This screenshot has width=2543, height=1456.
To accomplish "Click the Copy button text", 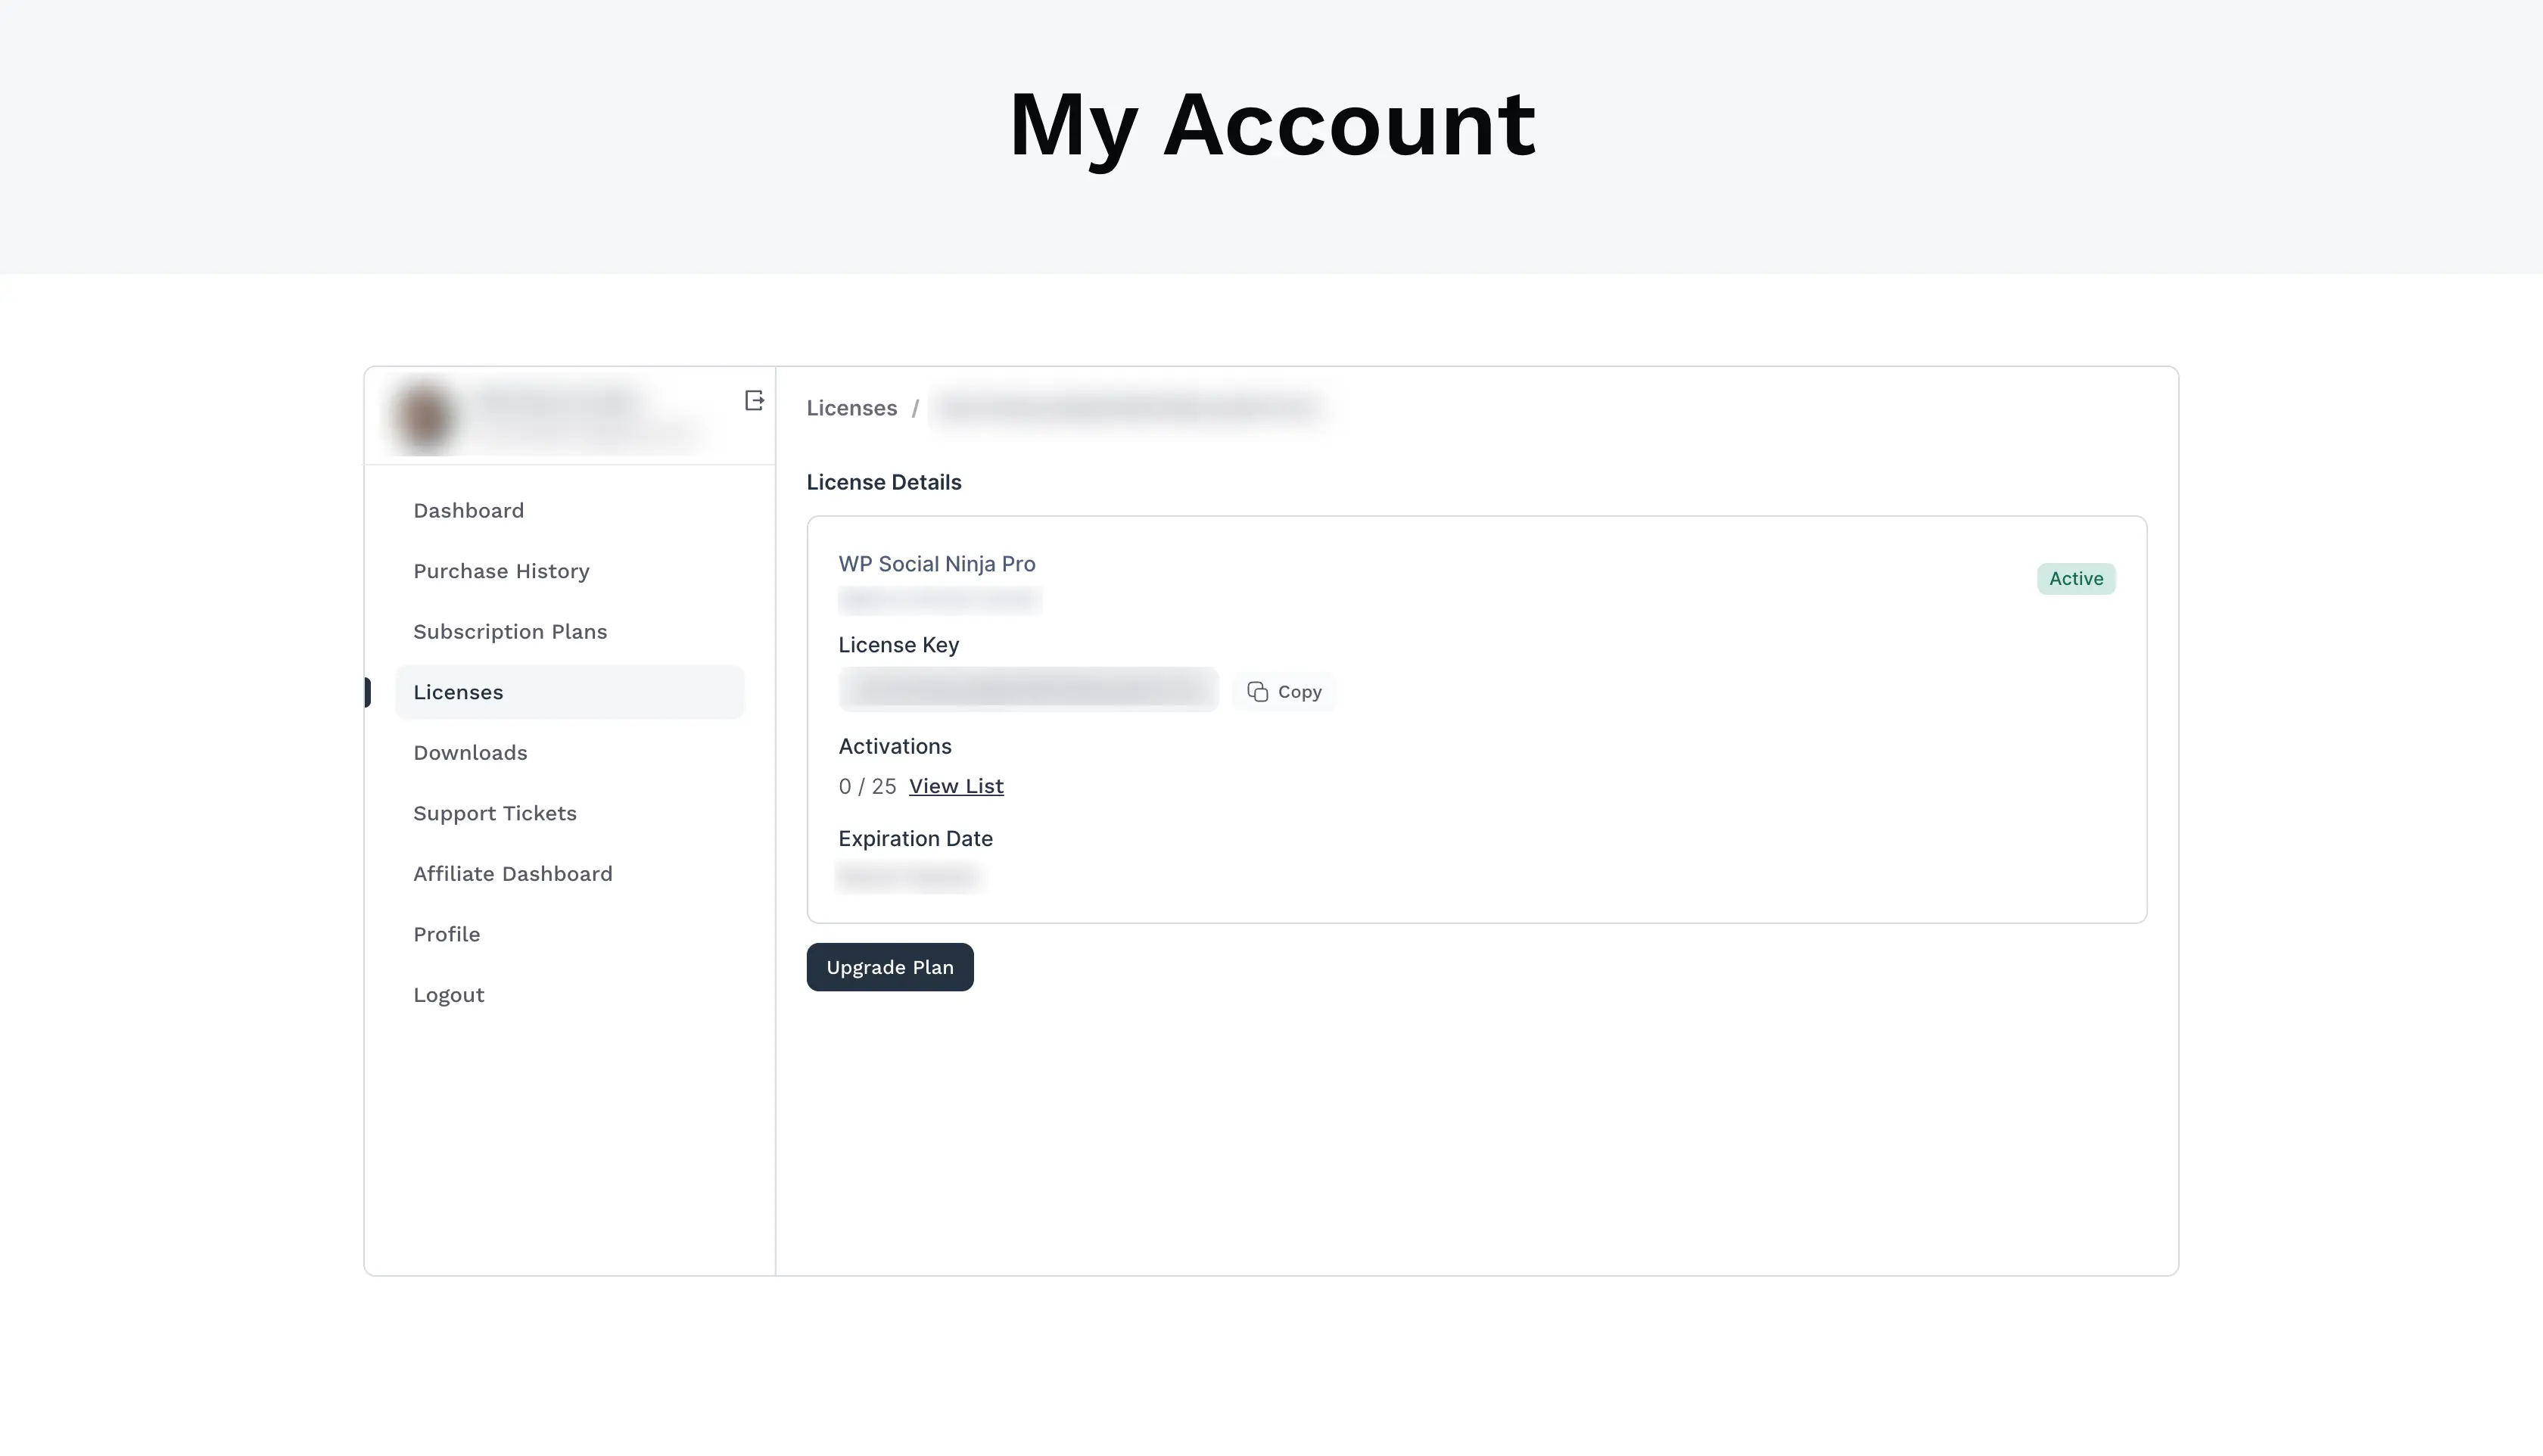I will coord(1299,692).
